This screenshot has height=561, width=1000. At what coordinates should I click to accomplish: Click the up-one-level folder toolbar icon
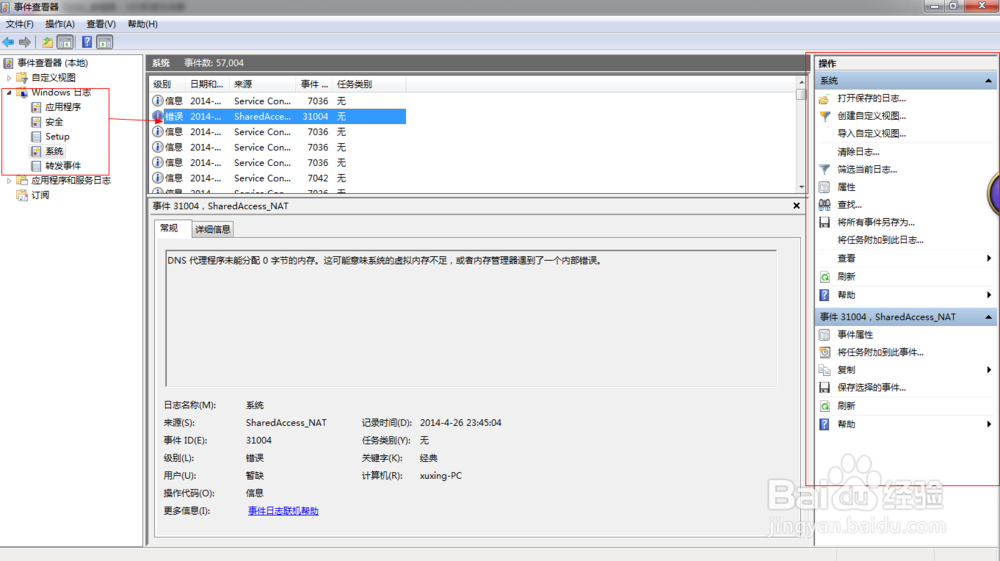pos(47,42)
